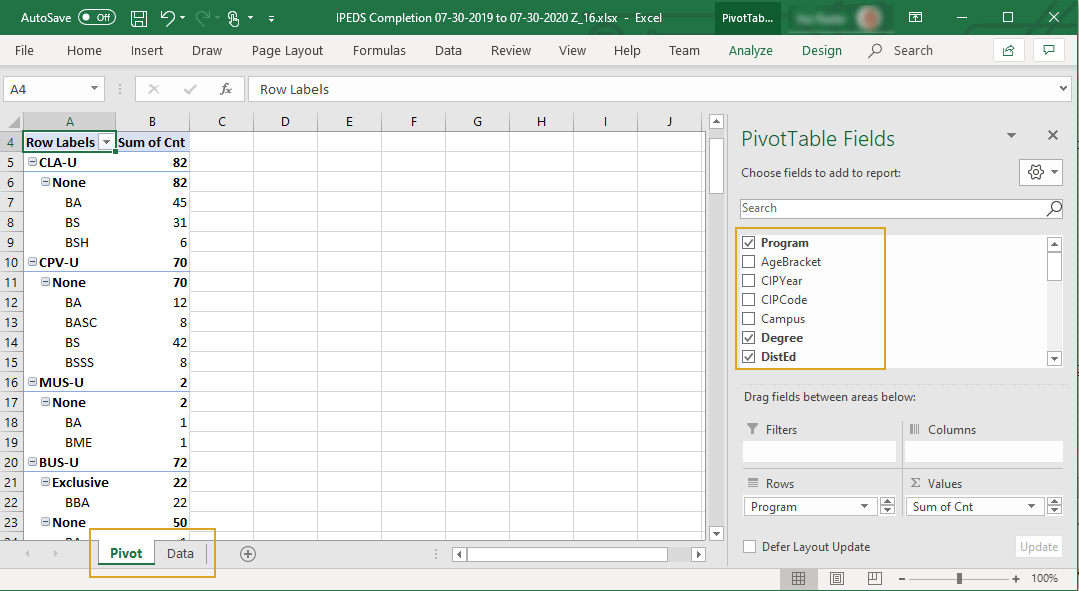The height and width of the screenshot is (591, 1079).
Task: Toggle the AutoSave switch
Action: [97, 18]
